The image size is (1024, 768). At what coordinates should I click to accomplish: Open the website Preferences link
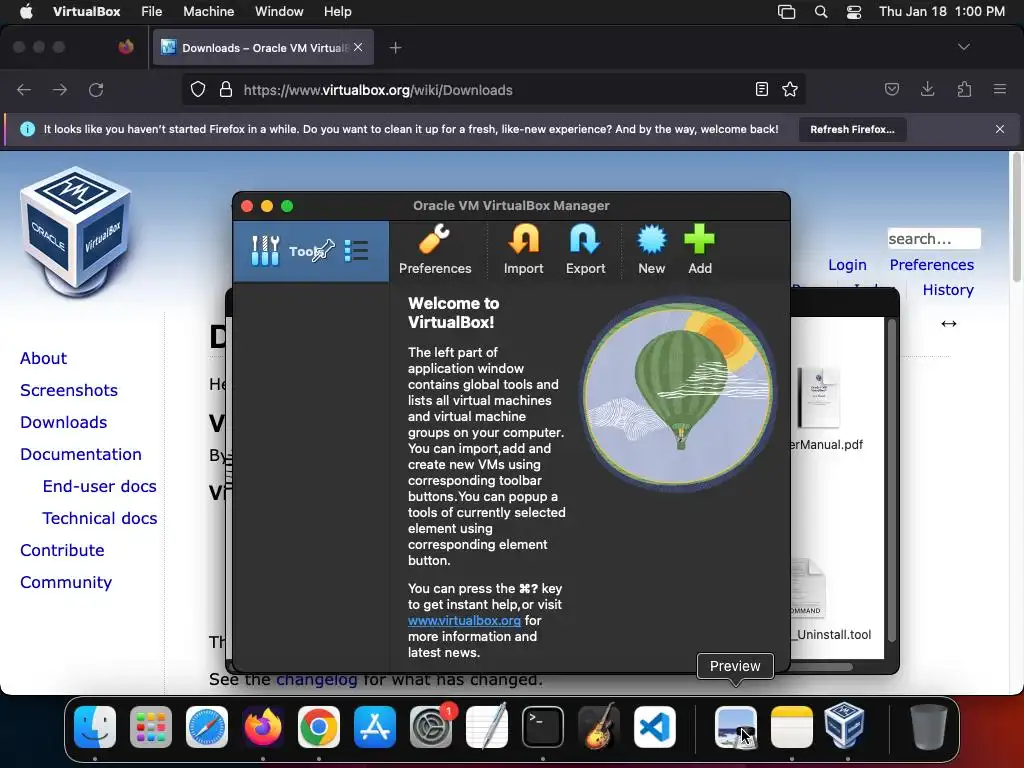point(931,264)
